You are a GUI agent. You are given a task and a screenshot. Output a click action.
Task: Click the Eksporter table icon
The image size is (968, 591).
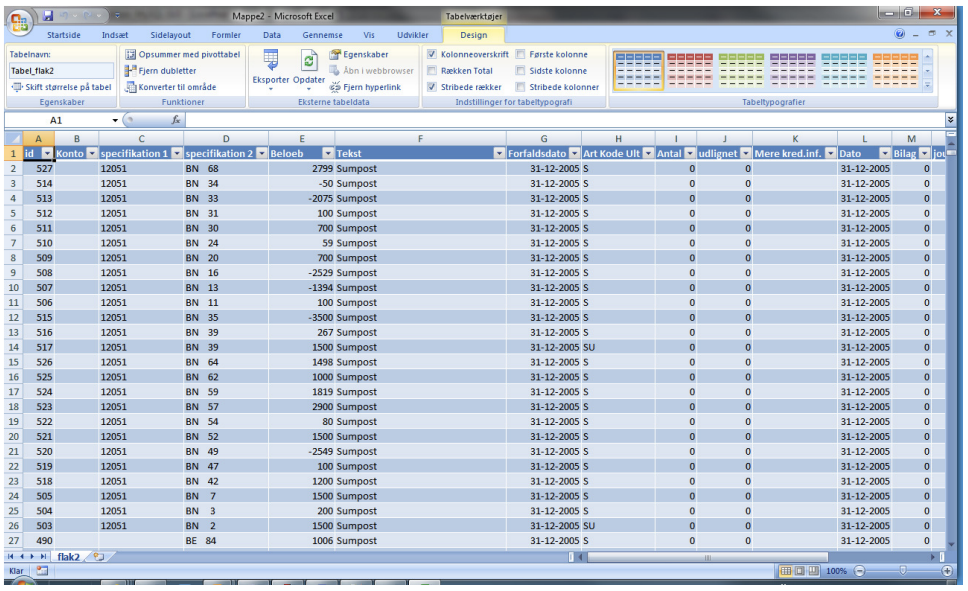point(270,62)
